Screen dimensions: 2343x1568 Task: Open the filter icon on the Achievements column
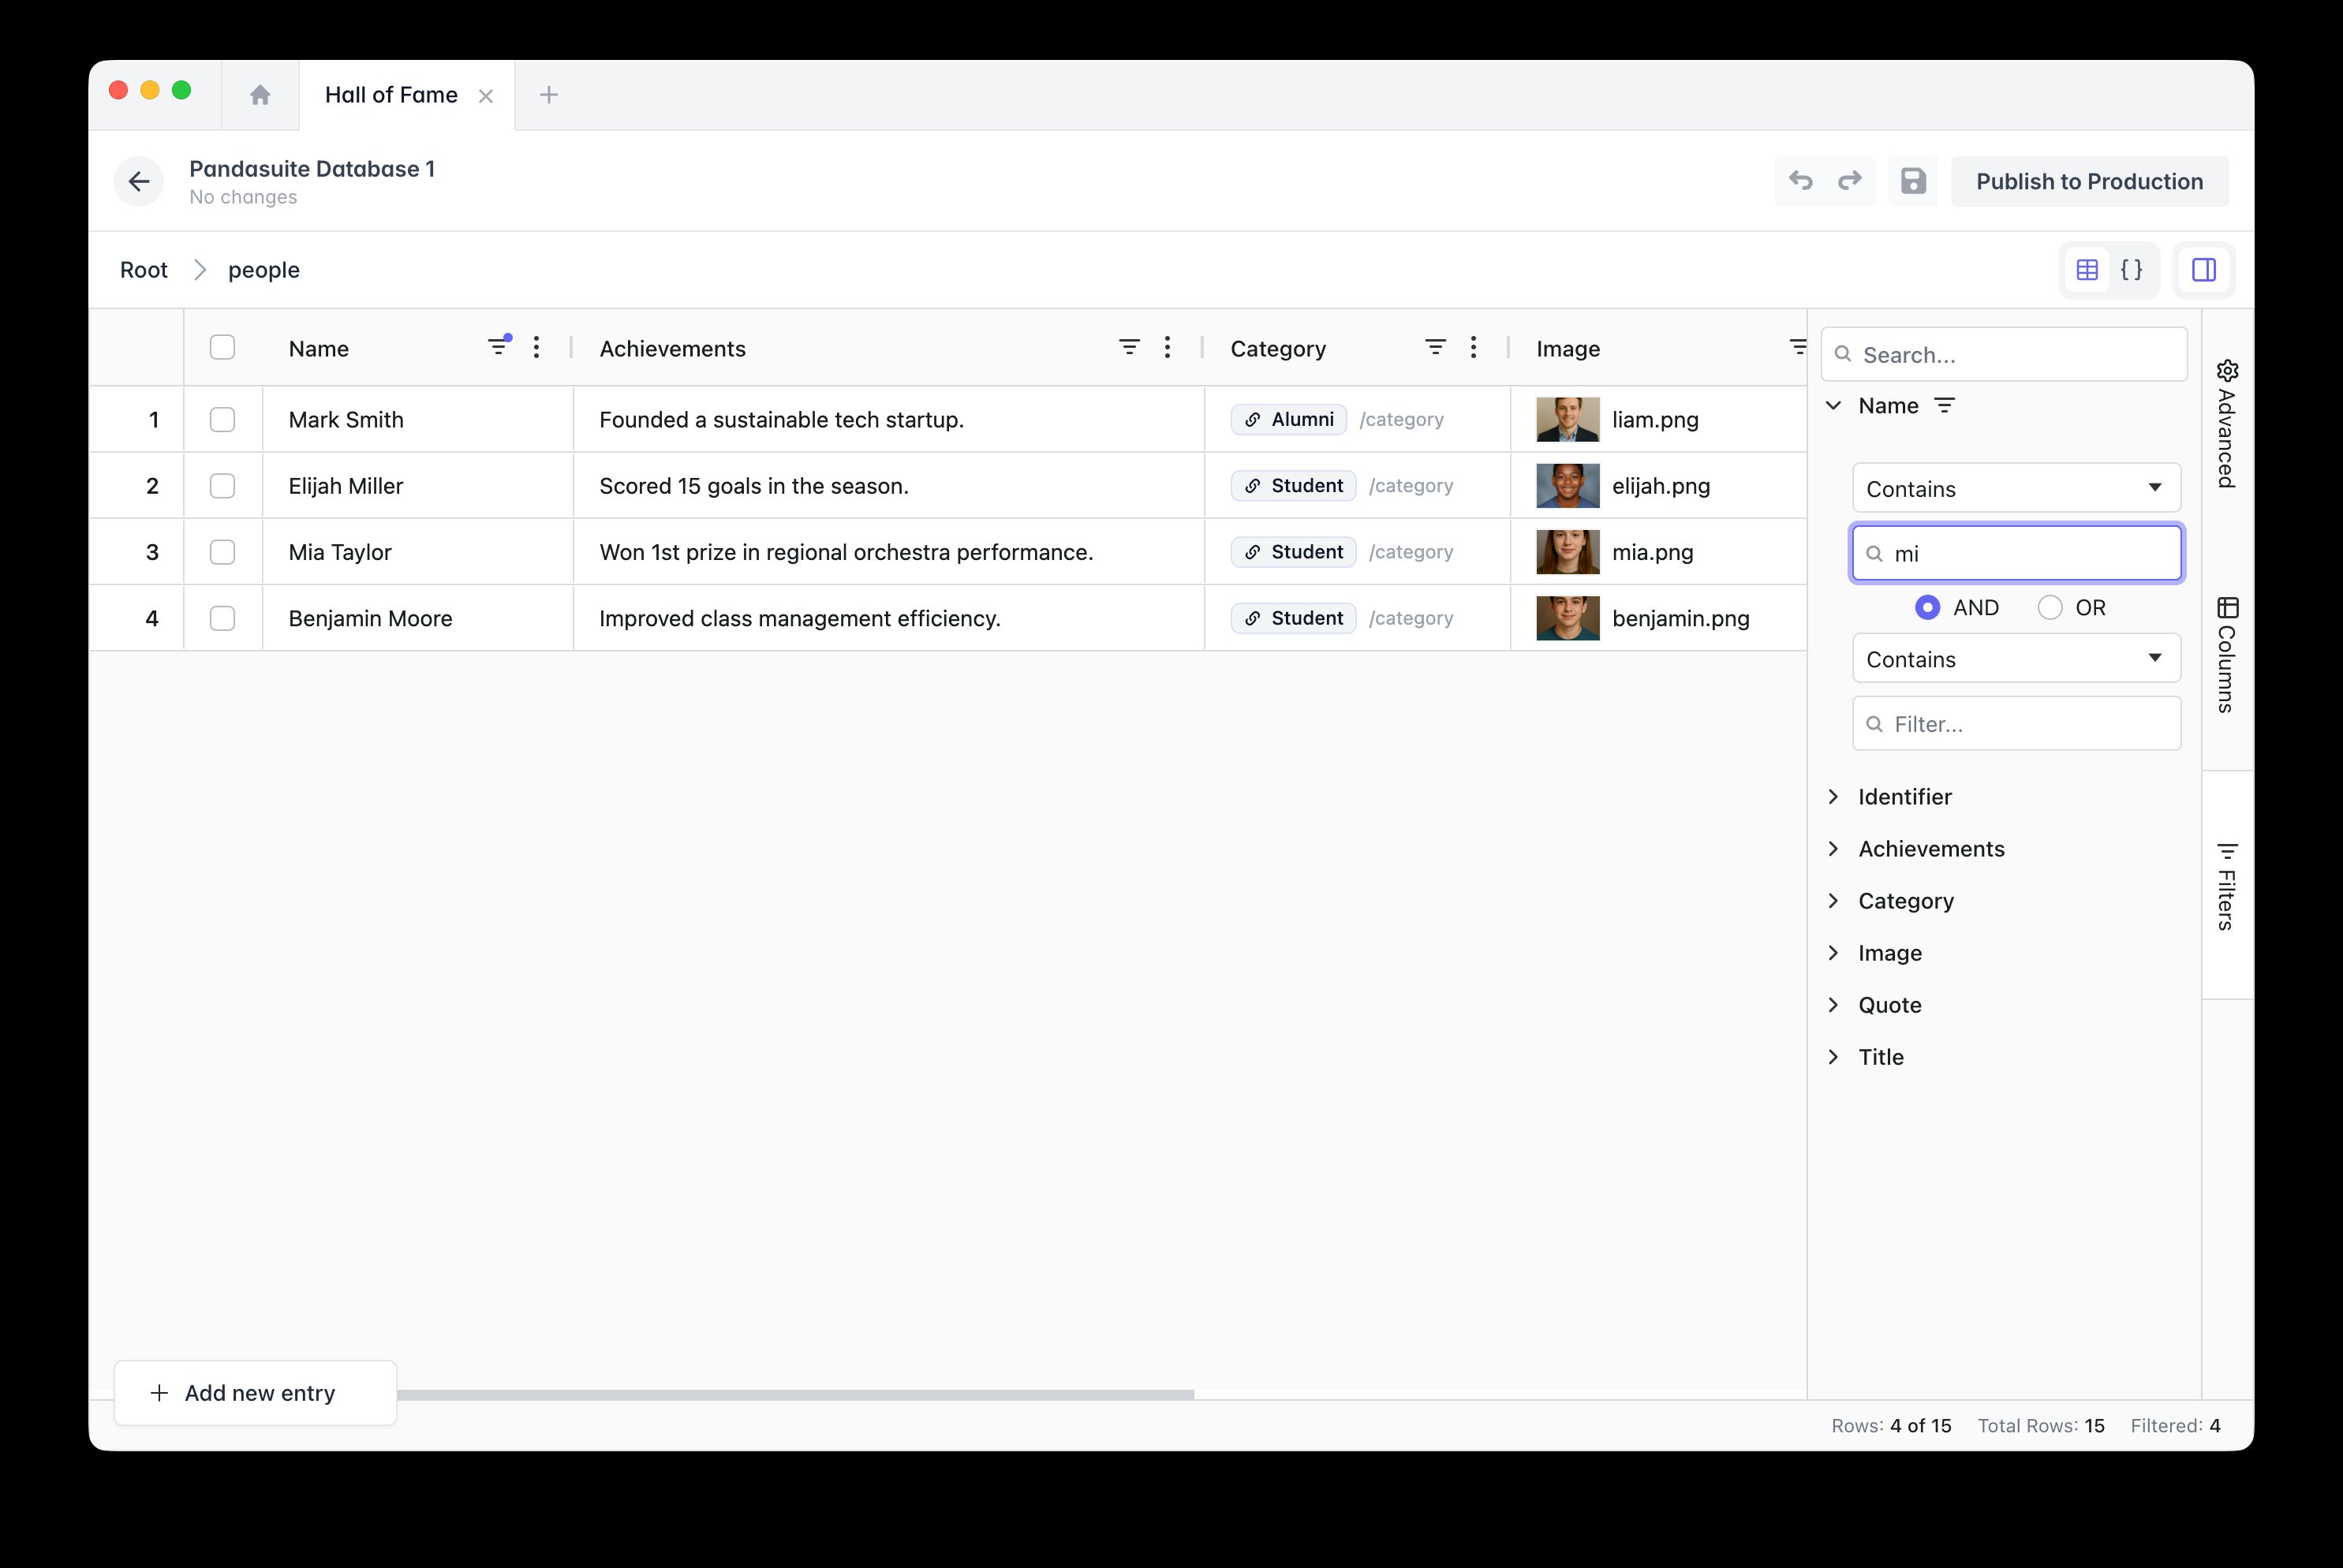pyautogui.click(x=1130, y=347)
